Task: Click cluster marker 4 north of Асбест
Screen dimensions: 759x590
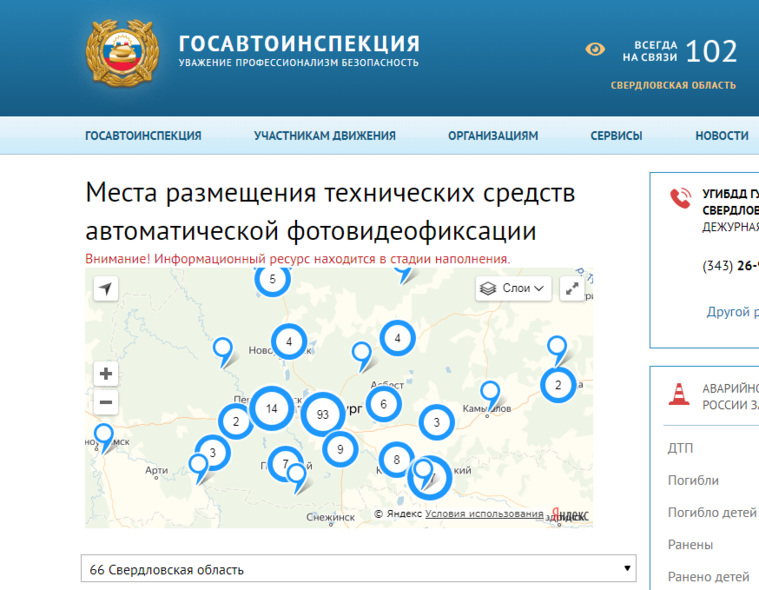Action: click(x=397, y=338)
